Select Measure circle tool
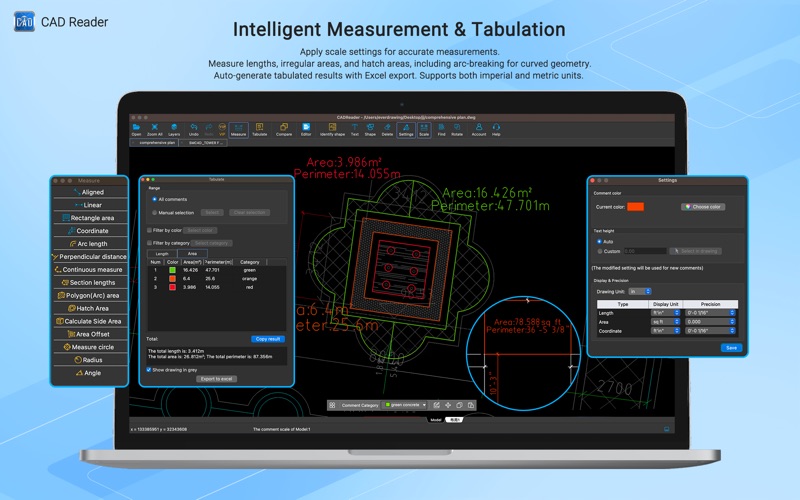800x500 pixels. [x=89, y=347]
